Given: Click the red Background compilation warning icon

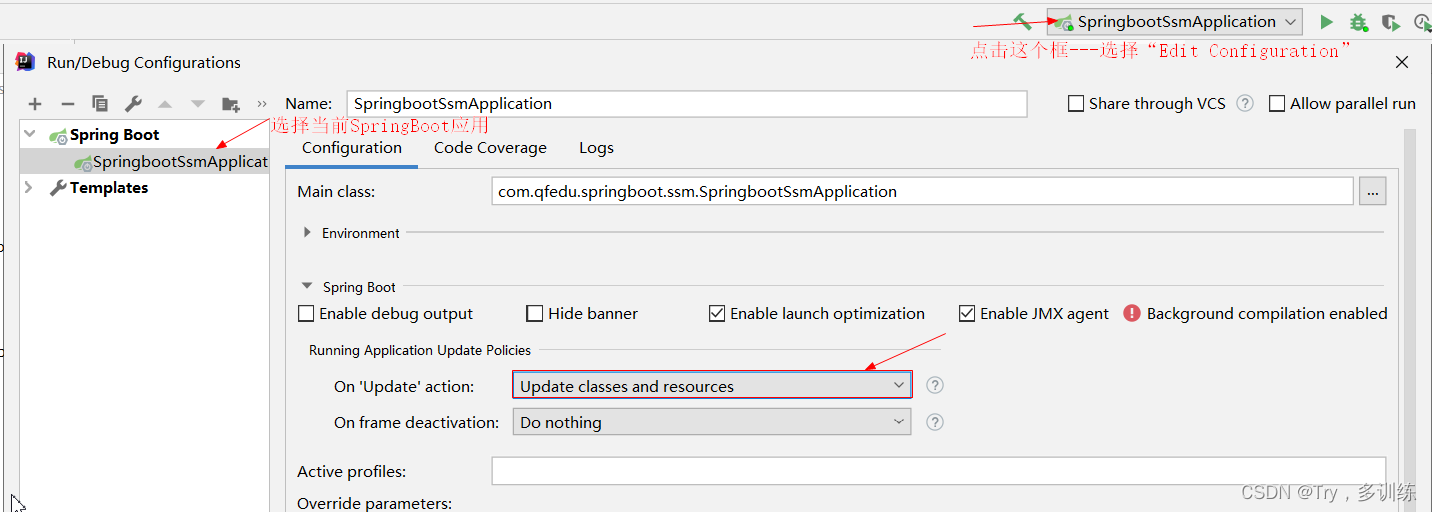Looking at the screenshot, I should 1132,313.
